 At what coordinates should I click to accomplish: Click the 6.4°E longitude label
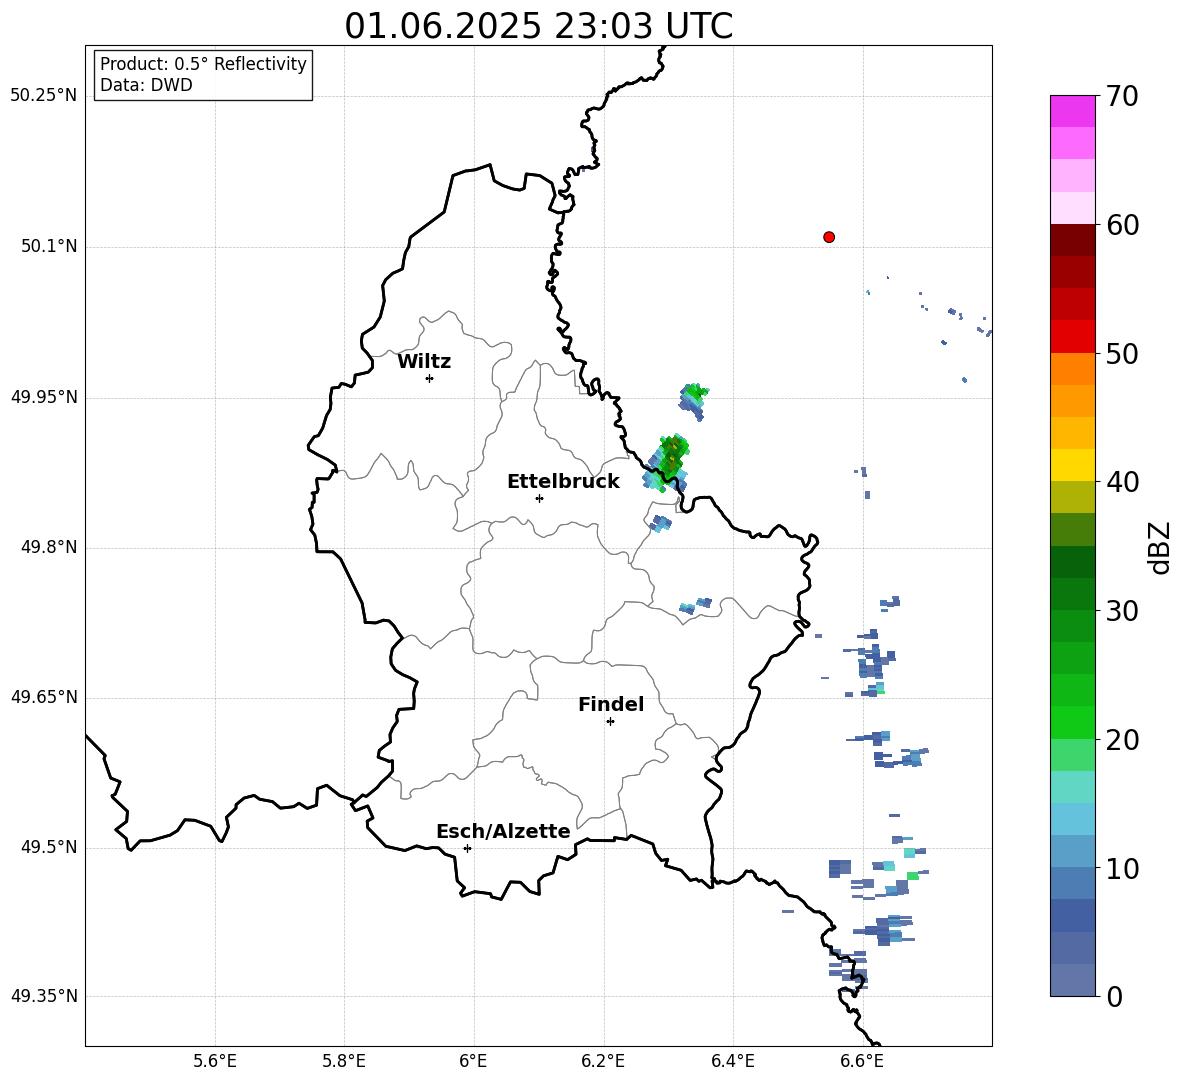click(x=732, y=1061)
